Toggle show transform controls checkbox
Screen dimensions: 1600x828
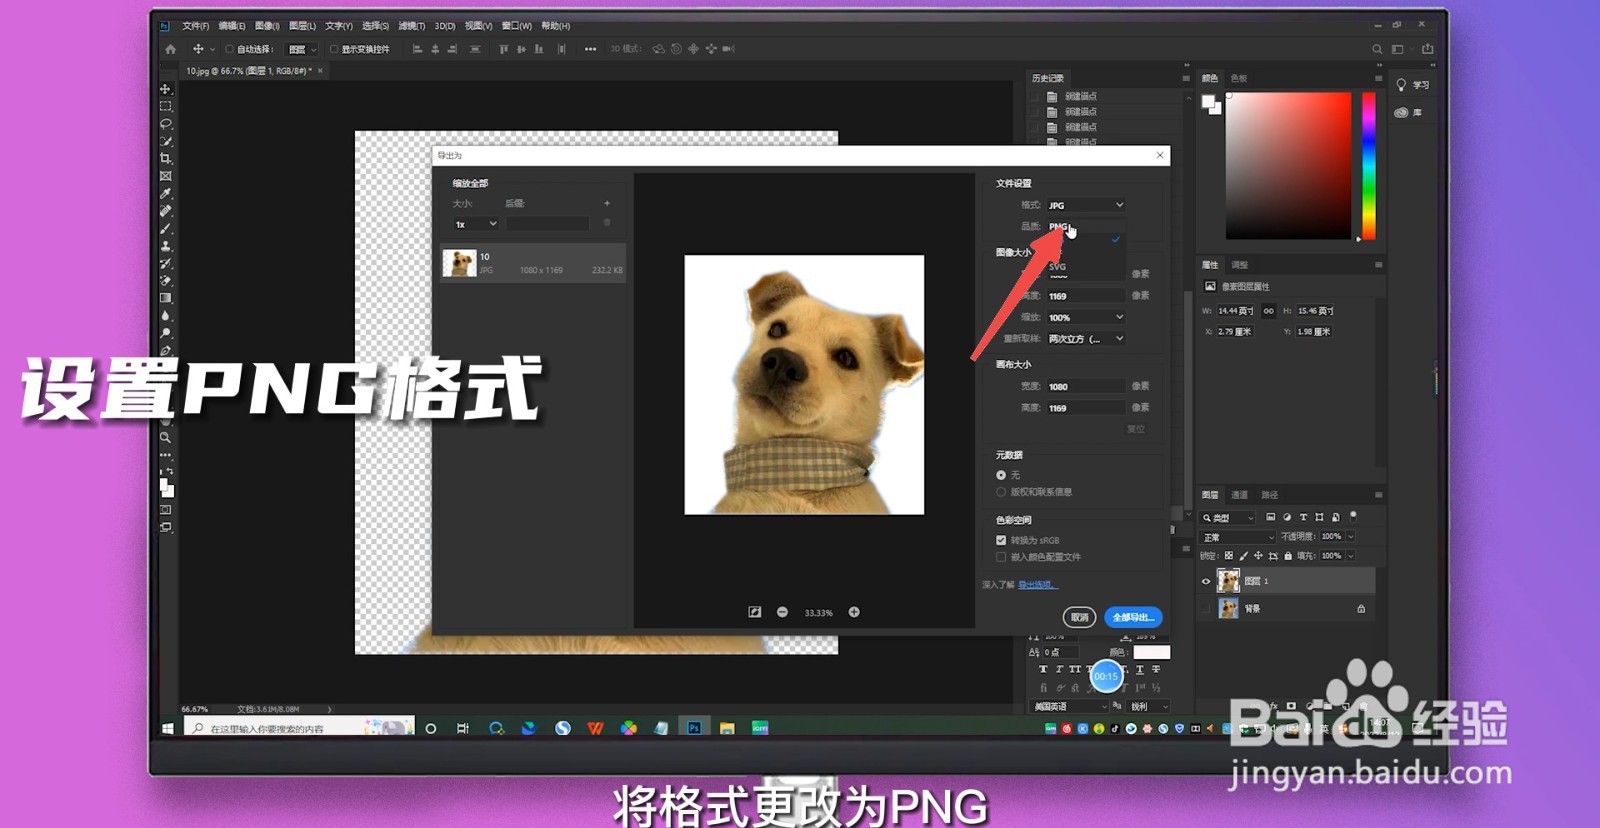pyautogui.click(x=334, y=49)
